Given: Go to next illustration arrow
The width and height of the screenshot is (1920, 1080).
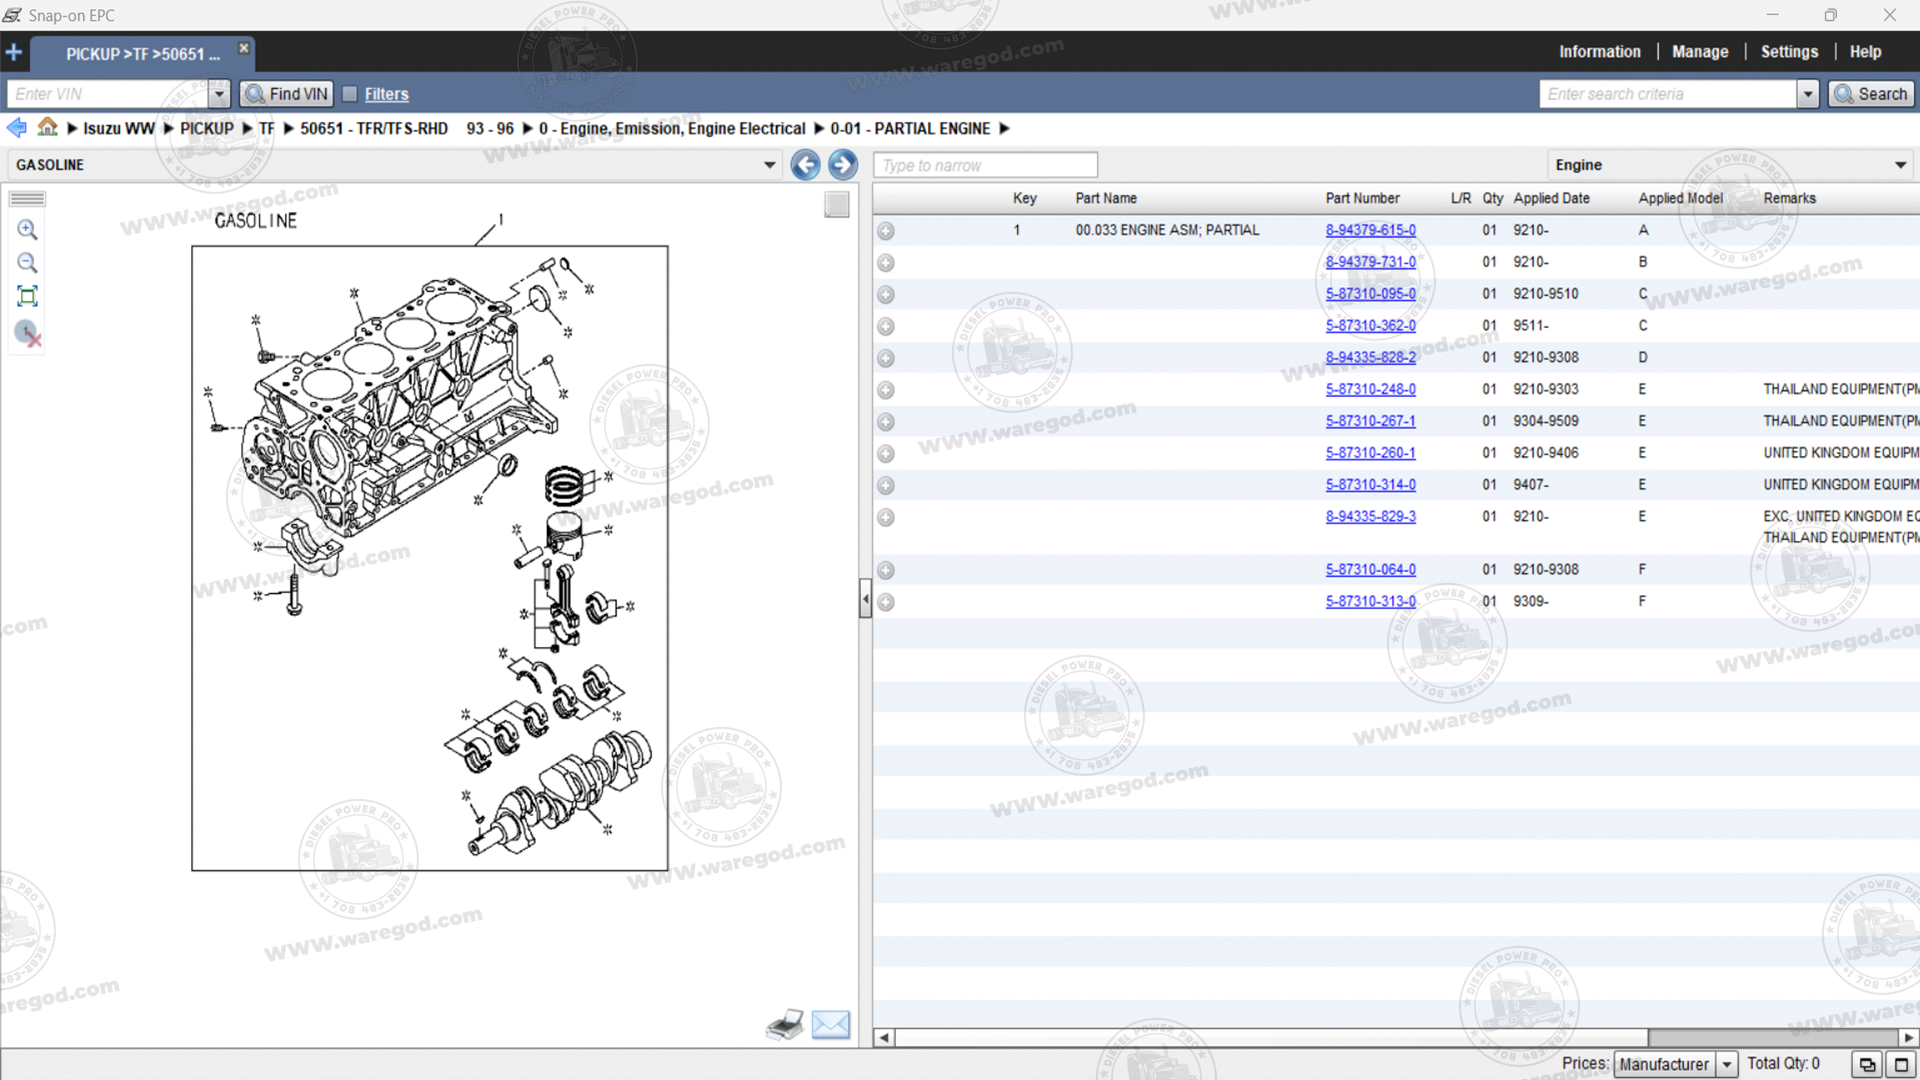Looking at the screenshot, I should point(843,165).
